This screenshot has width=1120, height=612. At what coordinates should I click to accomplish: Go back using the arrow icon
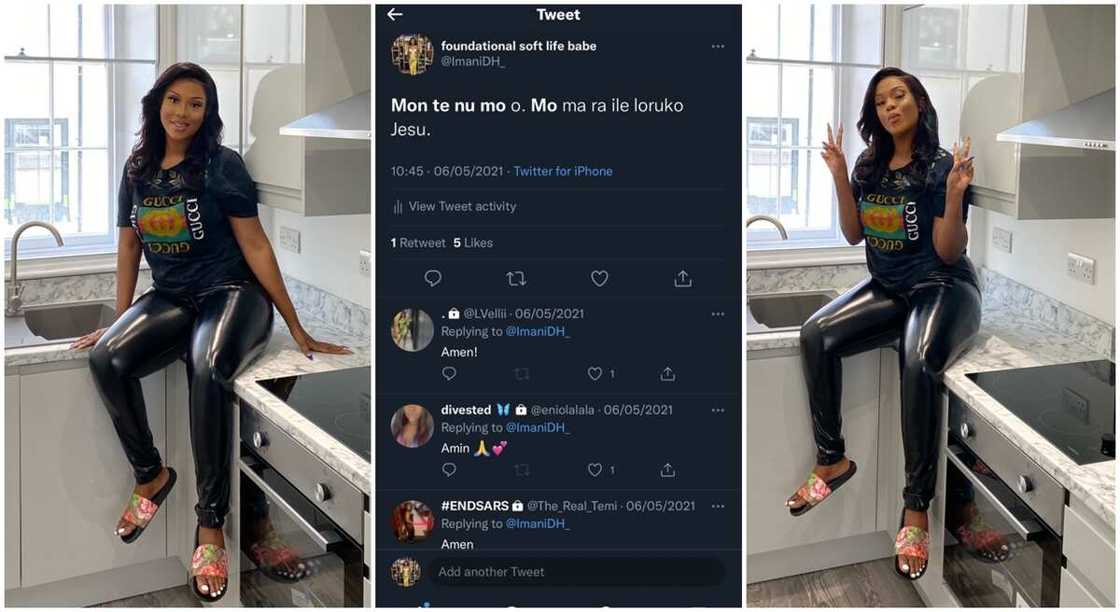tap(395, 14)
